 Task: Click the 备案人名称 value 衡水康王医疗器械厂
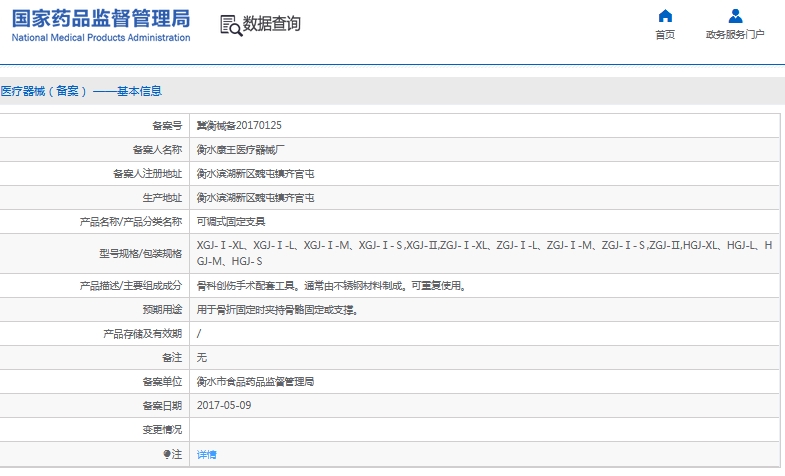coord(240,150)
